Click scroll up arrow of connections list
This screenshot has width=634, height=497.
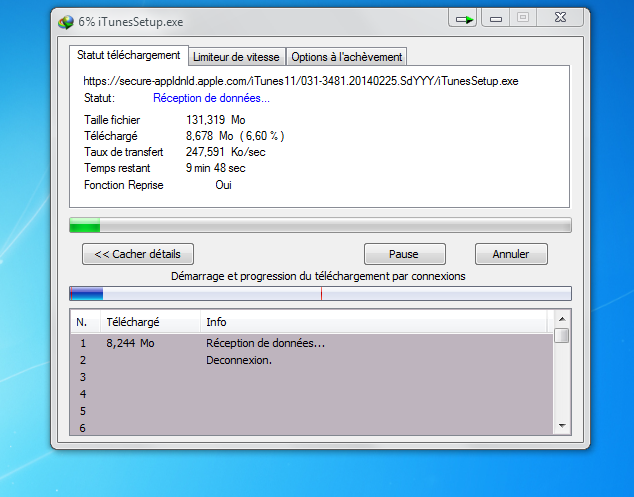tap(562, 319)
